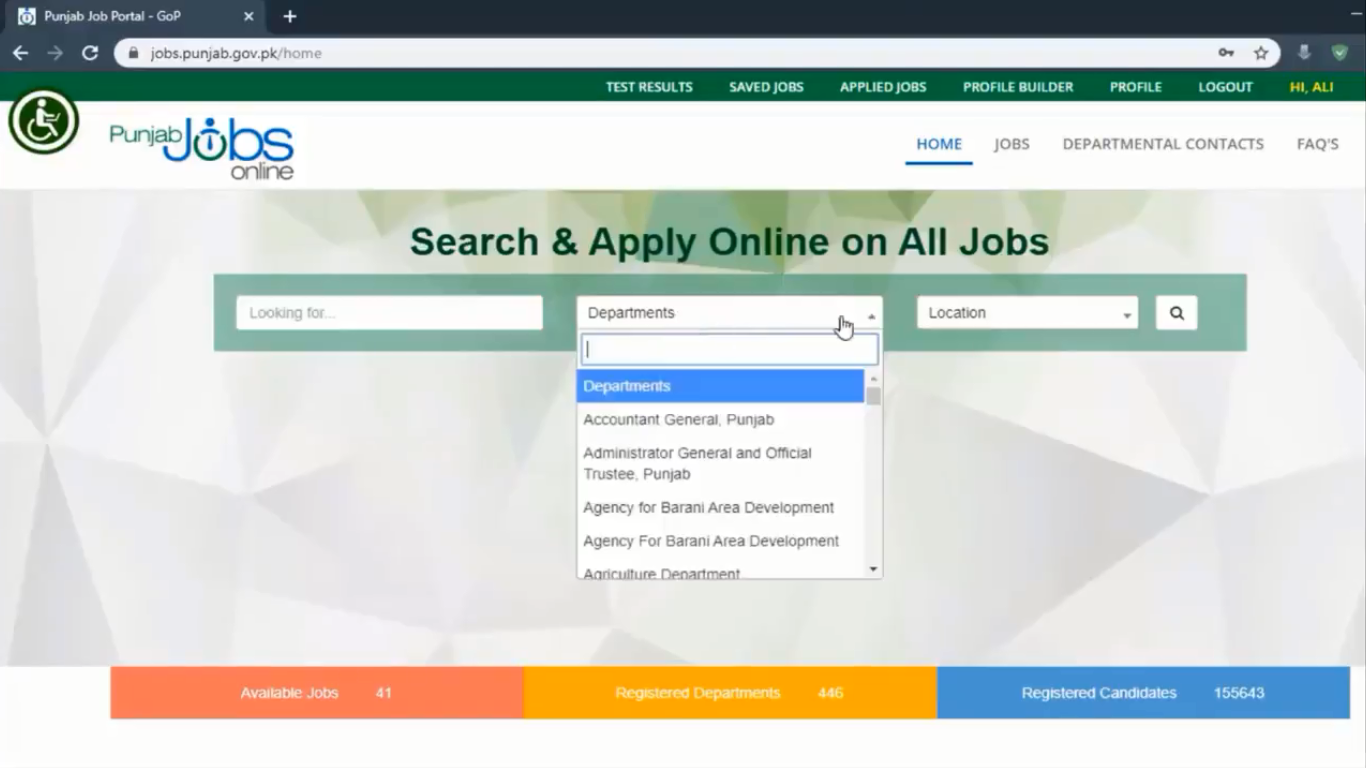Screen dimensions: 1366x768
Task: Click dropdown list scroll up arrow
Action: pyautogui.click(x=874, y=379)
